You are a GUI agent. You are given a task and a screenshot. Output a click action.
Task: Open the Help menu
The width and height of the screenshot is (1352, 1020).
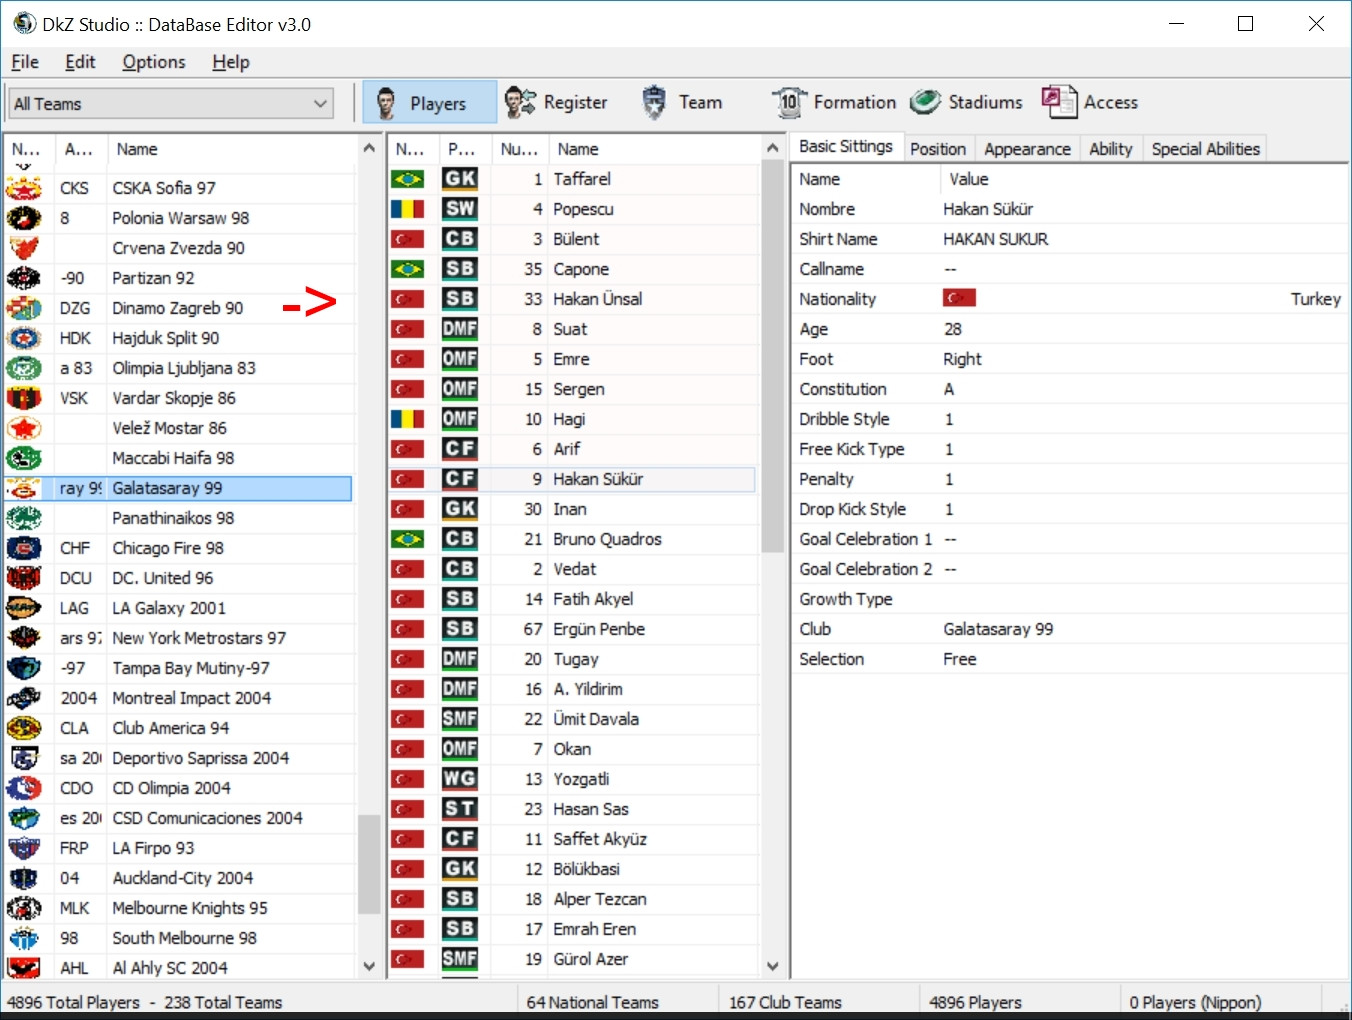tap(231, 62)
